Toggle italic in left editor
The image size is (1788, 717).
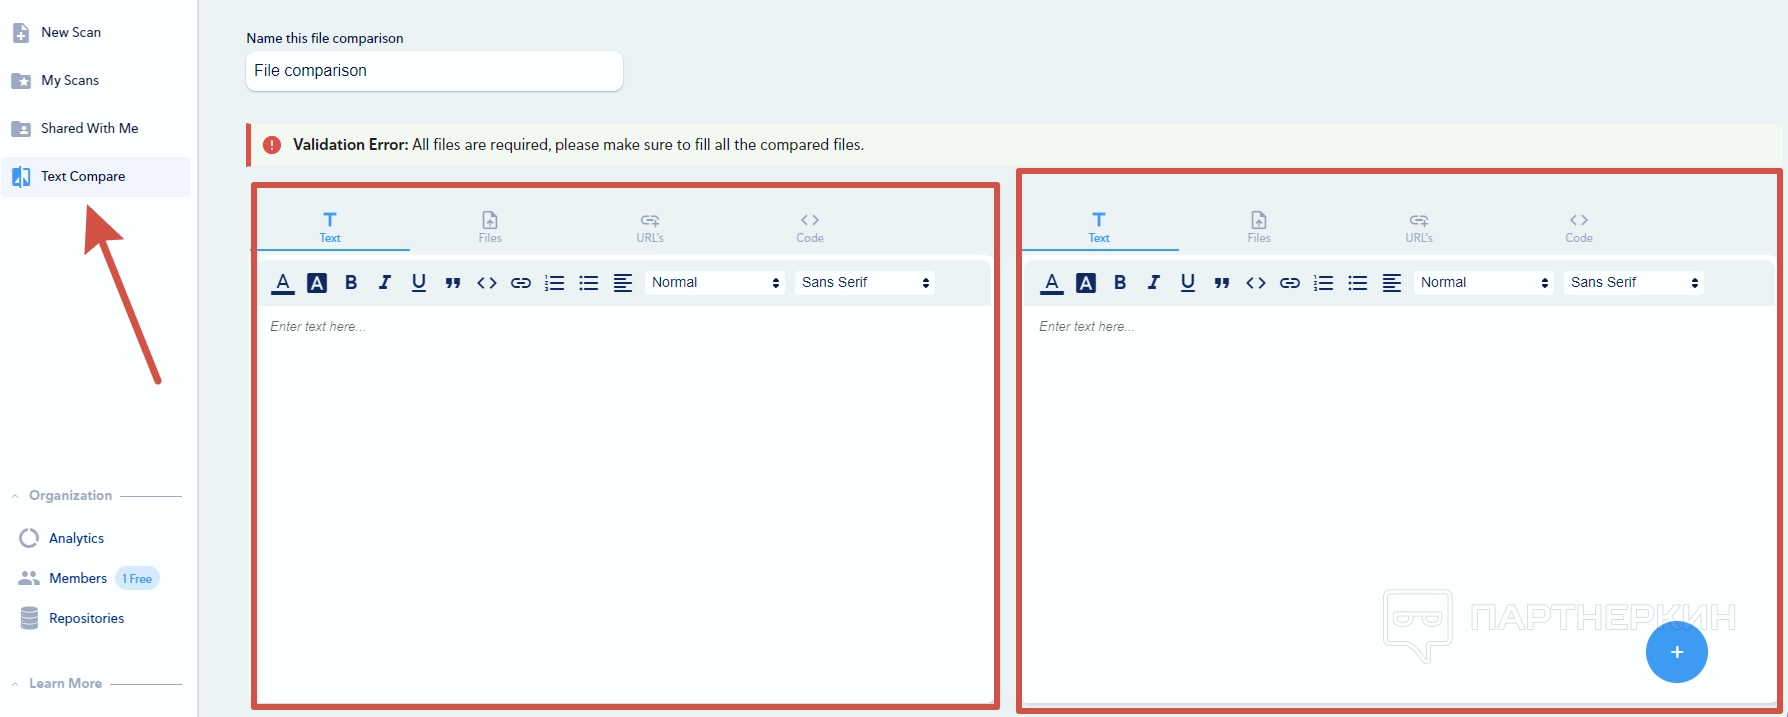385,283
